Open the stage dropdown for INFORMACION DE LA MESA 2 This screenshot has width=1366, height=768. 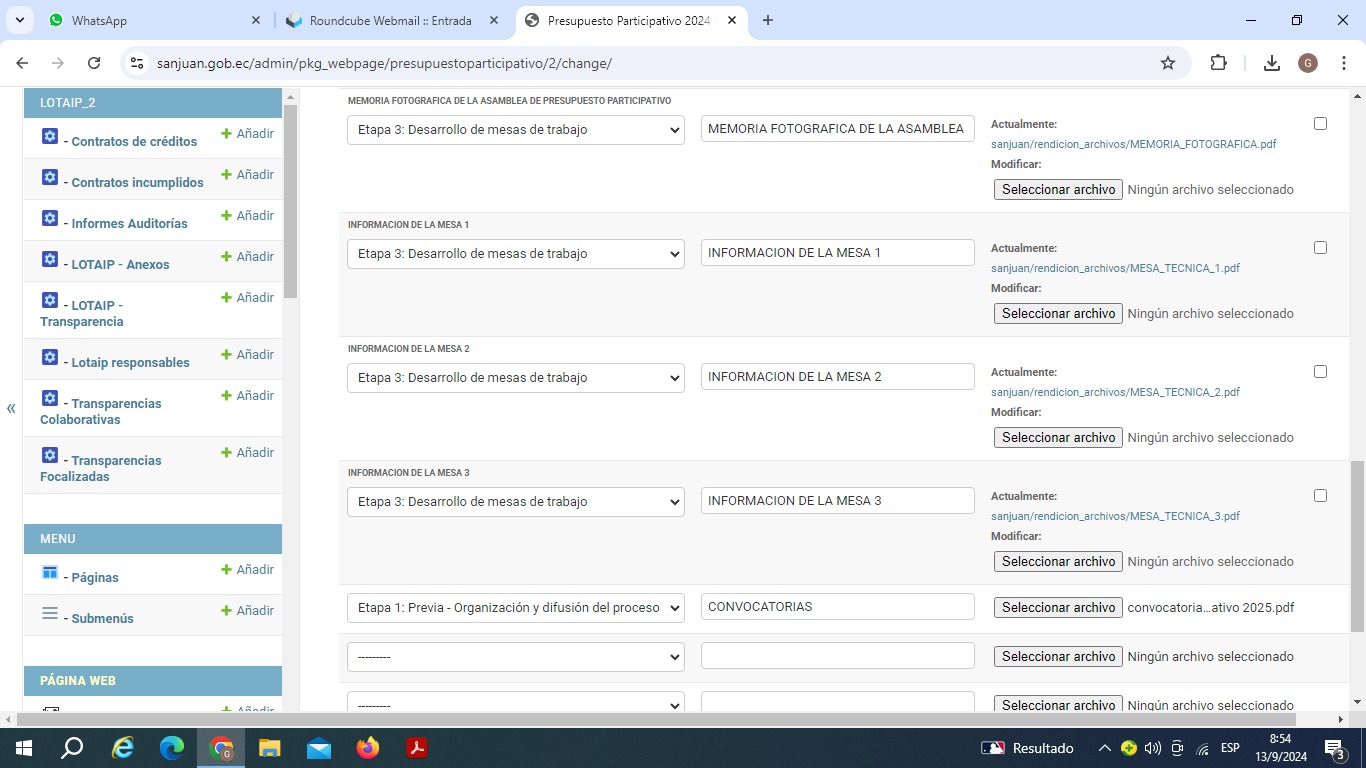coord(515,378)
